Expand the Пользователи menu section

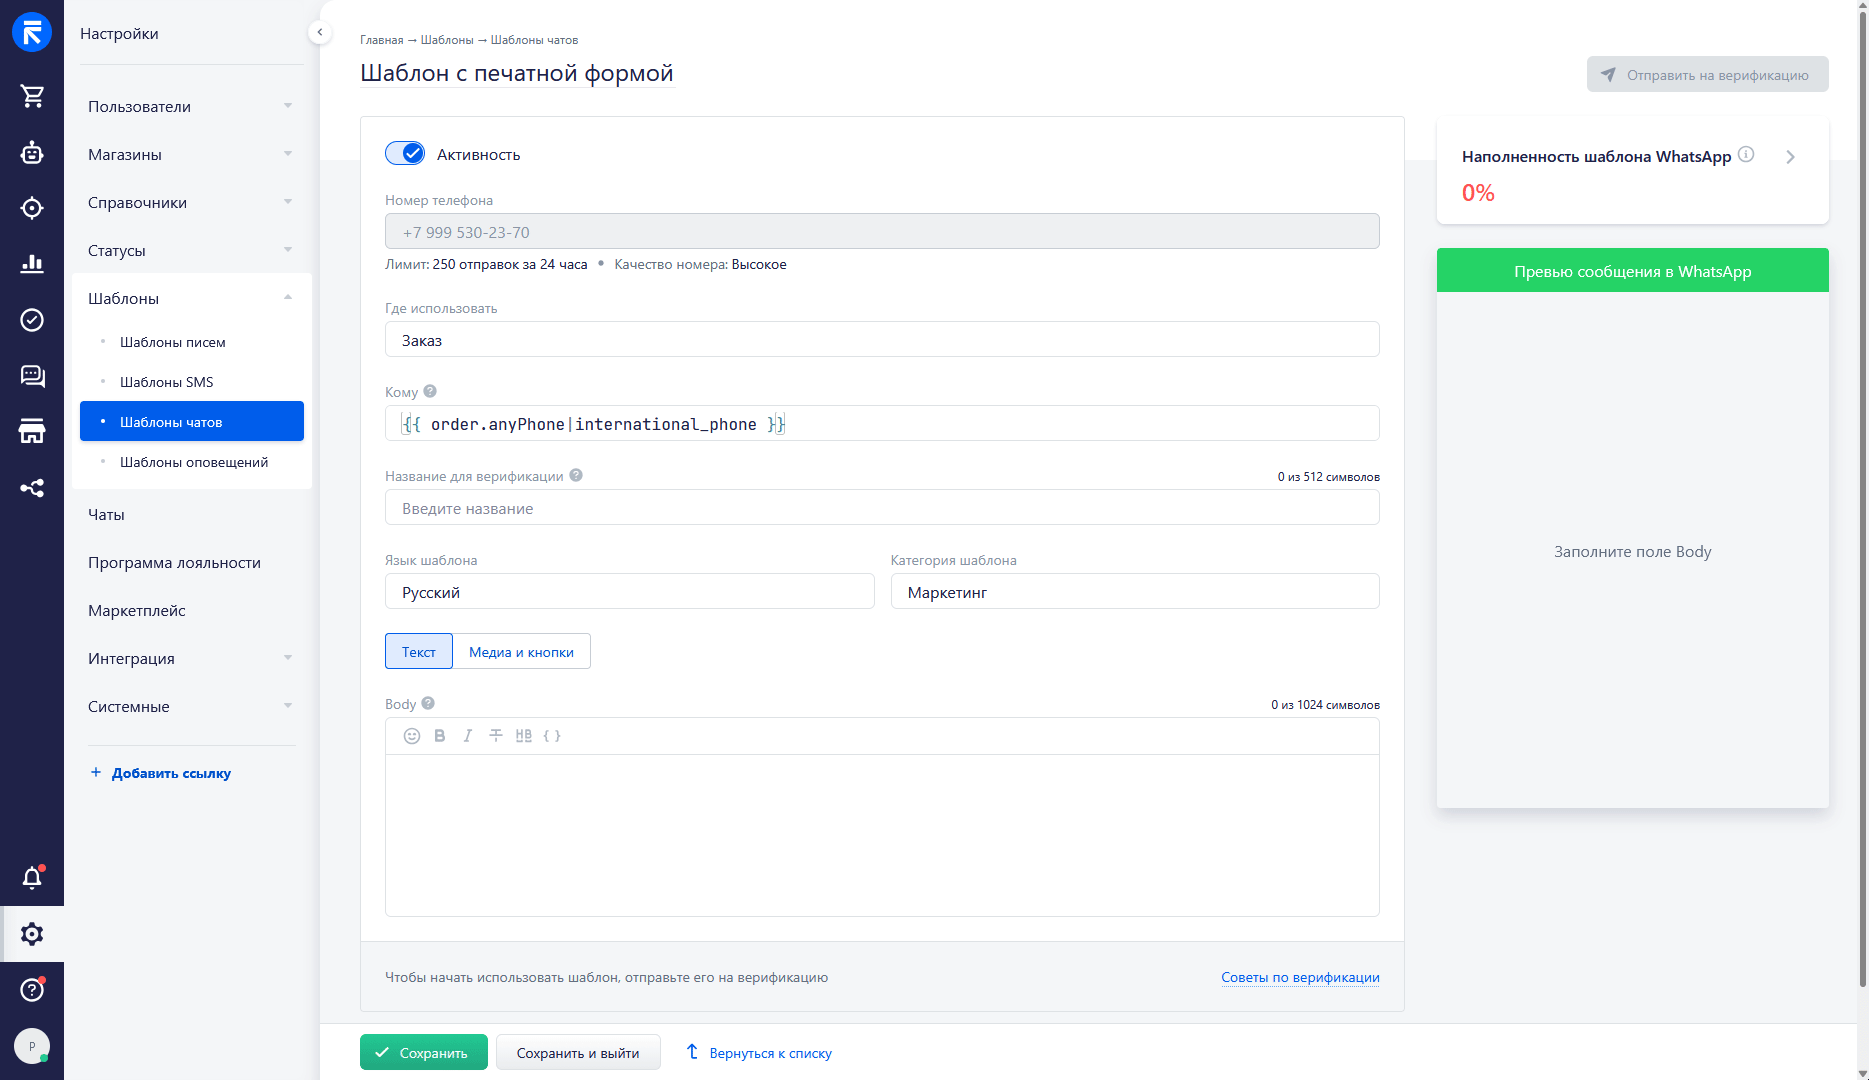tap(190, 106)
